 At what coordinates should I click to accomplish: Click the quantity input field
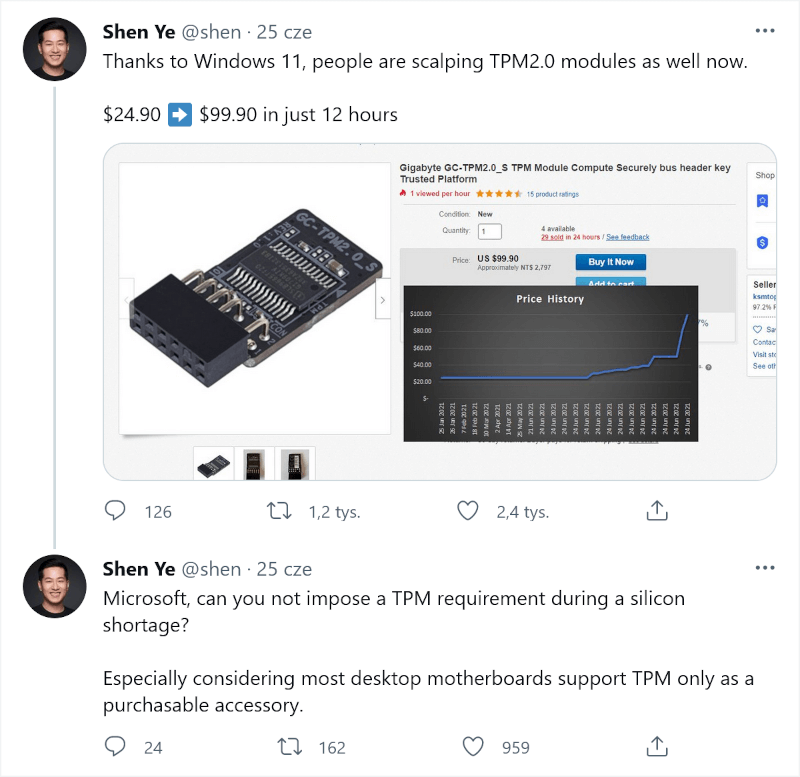[x=489, y=231]
